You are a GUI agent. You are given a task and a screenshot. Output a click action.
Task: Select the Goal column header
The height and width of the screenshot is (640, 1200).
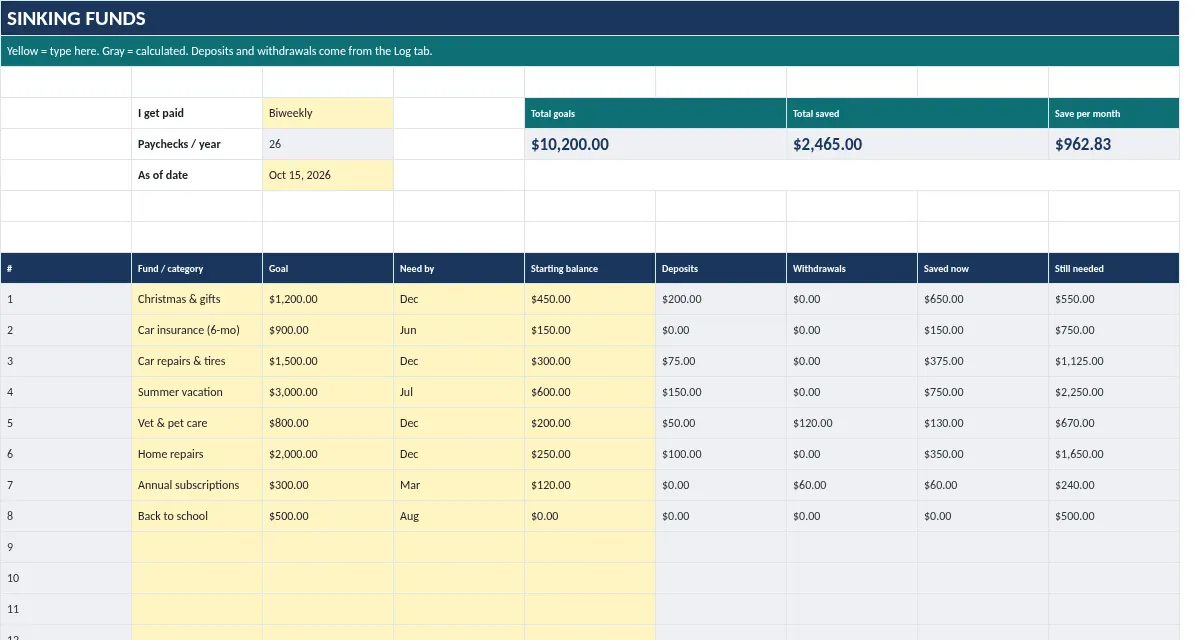(x=328, y=268)
